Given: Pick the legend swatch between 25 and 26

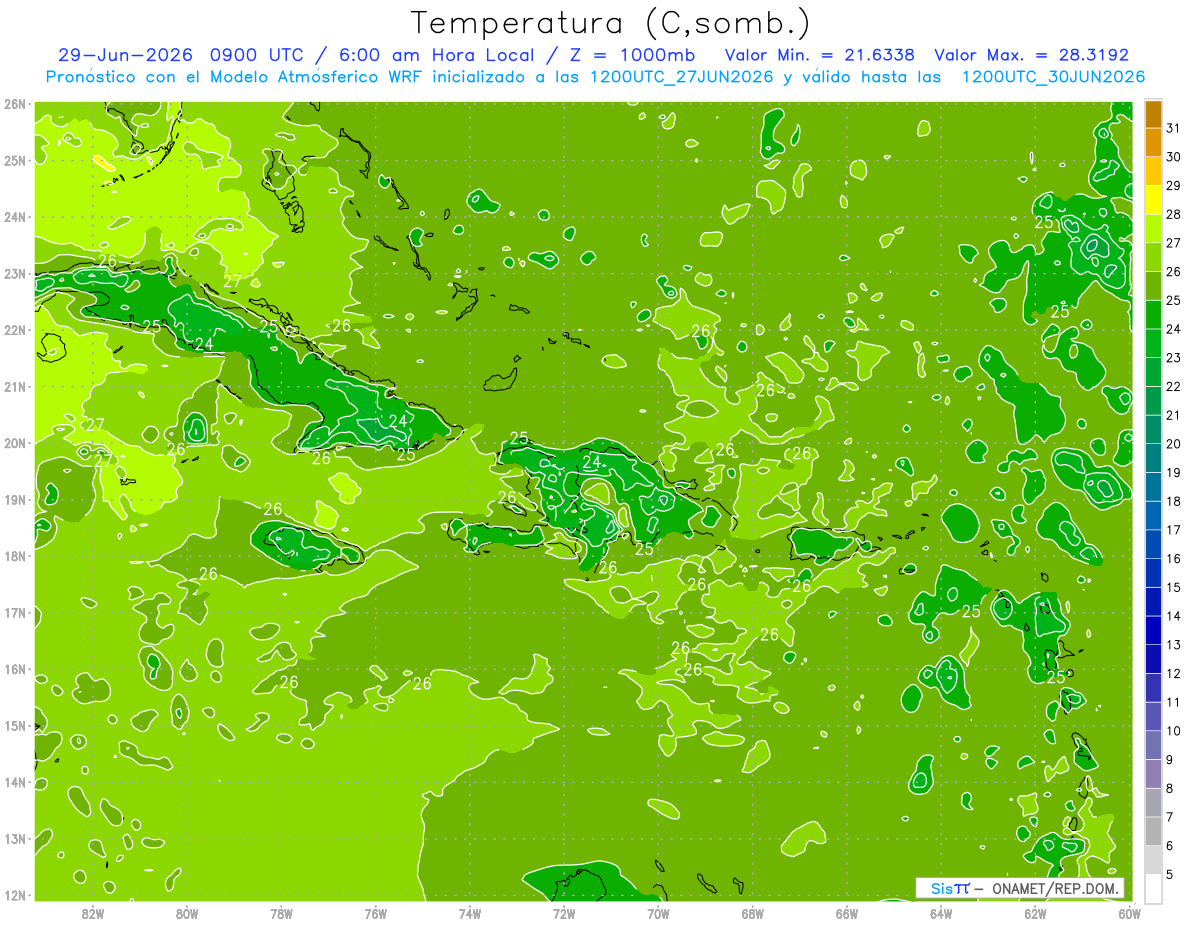Looking at the screenshot, I should 1153,285.
